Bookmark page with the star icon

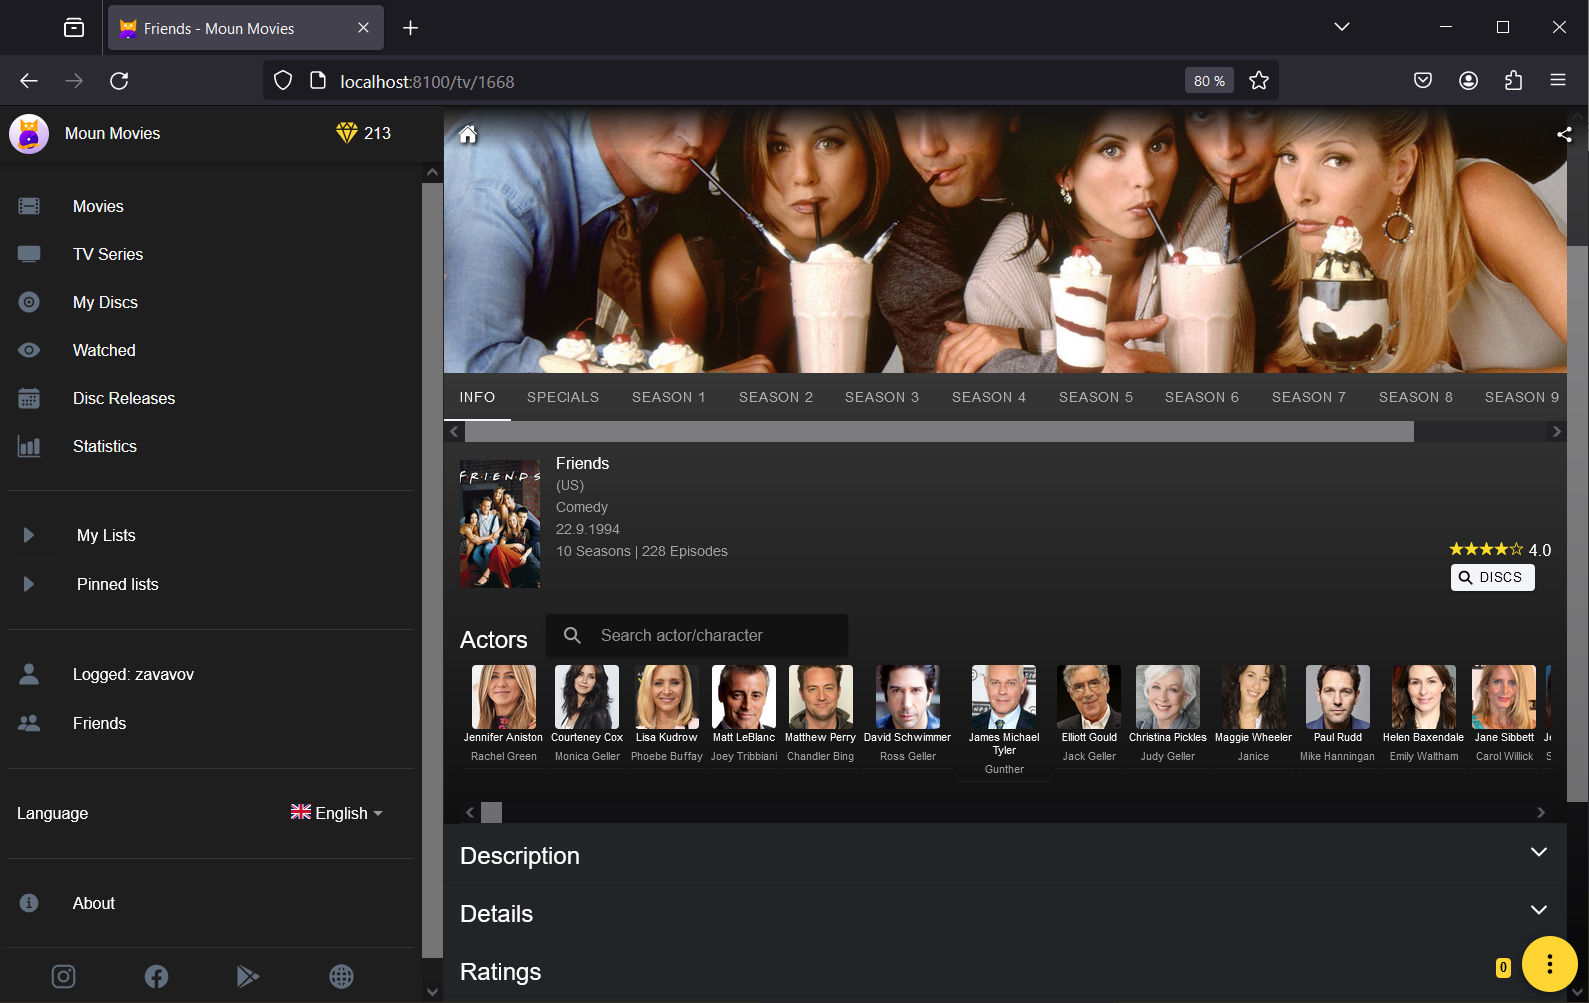coord(1259,81)
